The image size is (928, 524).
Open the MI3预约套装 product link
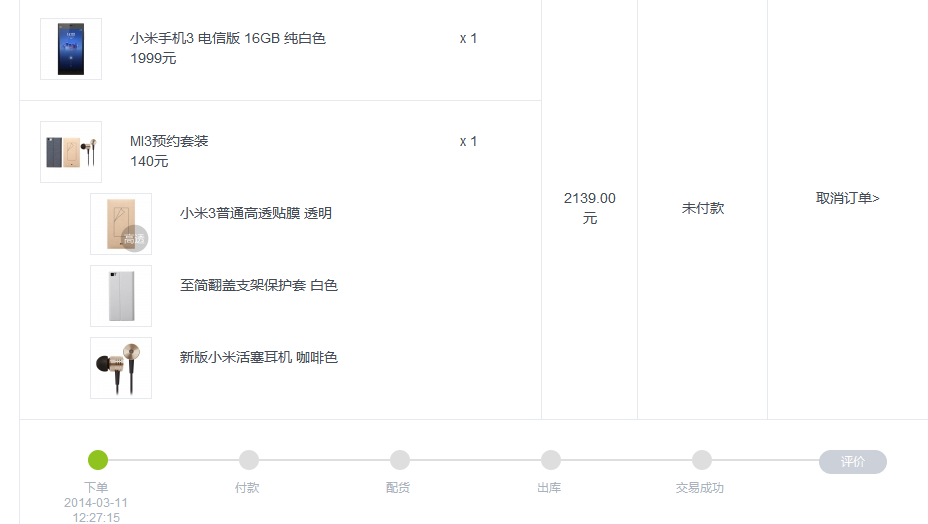click(169, 142)
